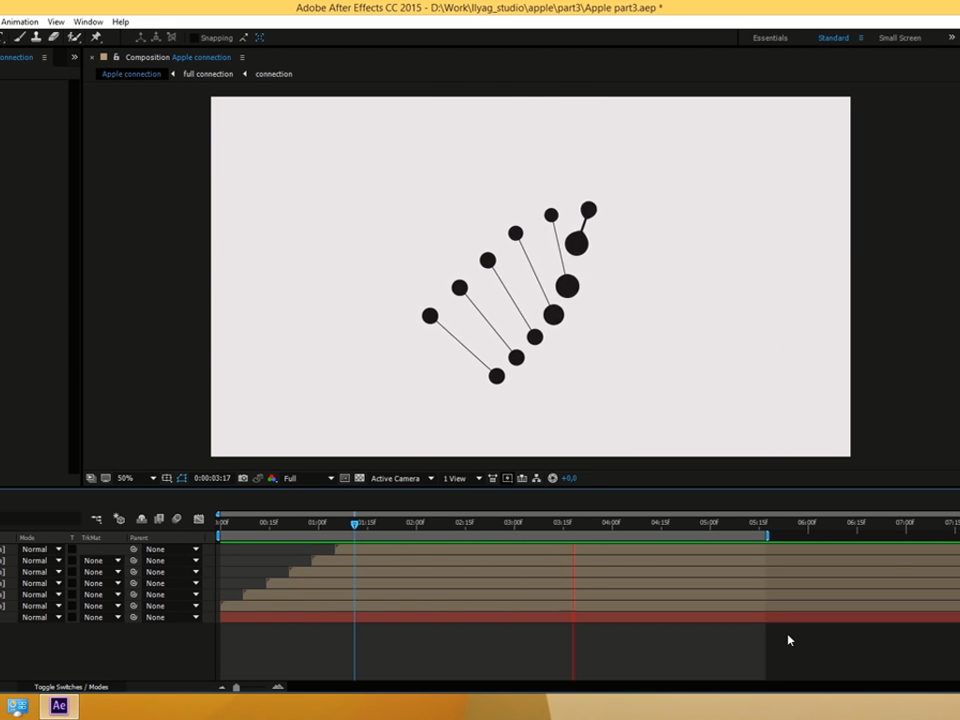Screen dimensions: 960x720
Task: Click Toggle Switches / Modes button
Action: pyautogui.click(x=71, y=687)
